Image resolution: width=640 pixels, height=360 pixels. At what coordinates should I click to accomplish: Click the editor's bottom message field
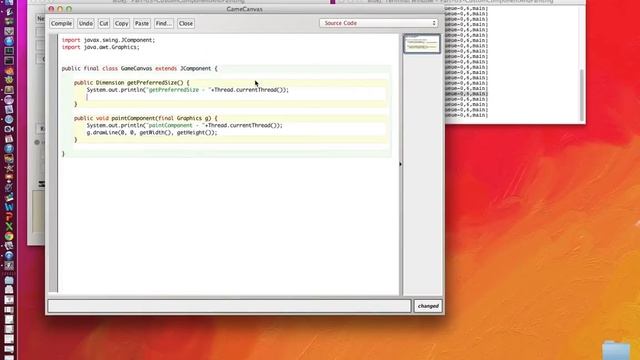[229, 306]
